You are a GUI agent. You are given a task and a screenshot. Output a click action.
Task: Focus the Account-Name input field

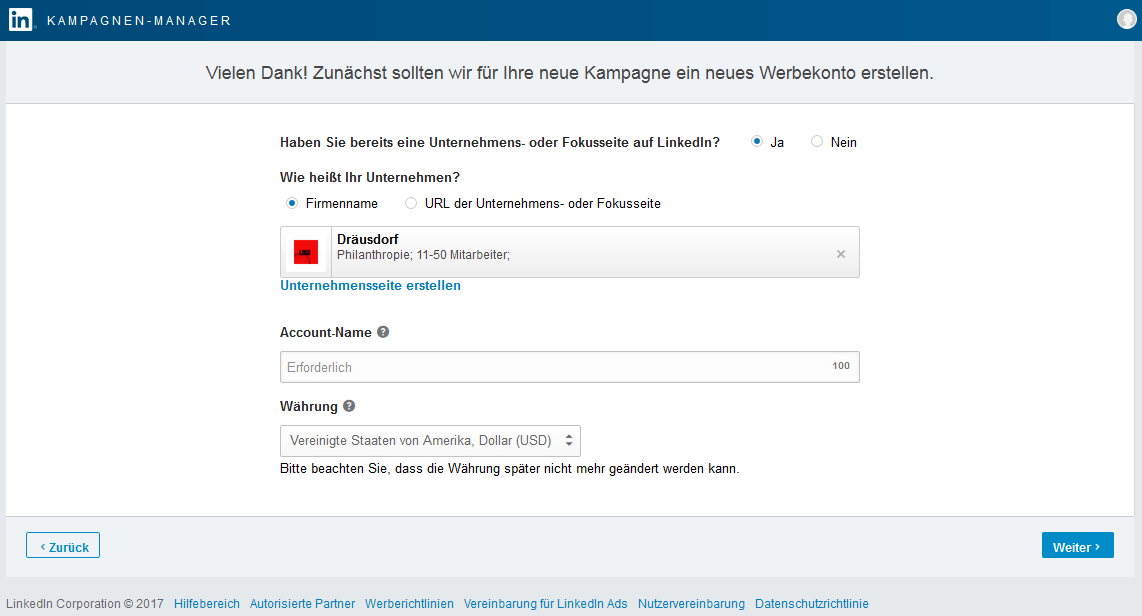(x=570, y=367)
